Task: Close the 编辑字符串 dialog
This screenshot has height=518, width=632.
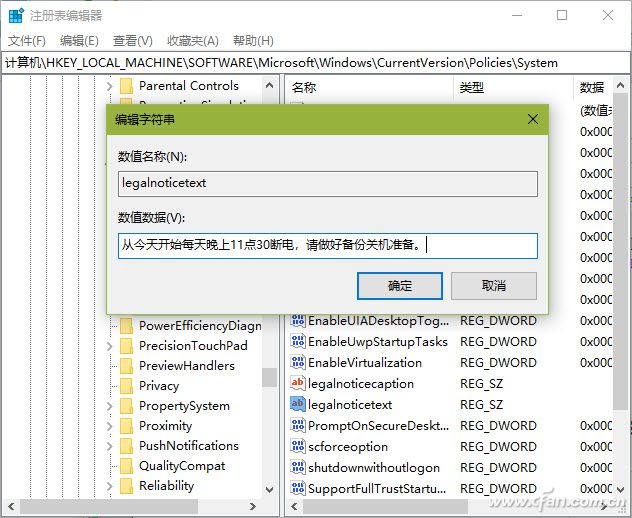Action: click(533, 119)
